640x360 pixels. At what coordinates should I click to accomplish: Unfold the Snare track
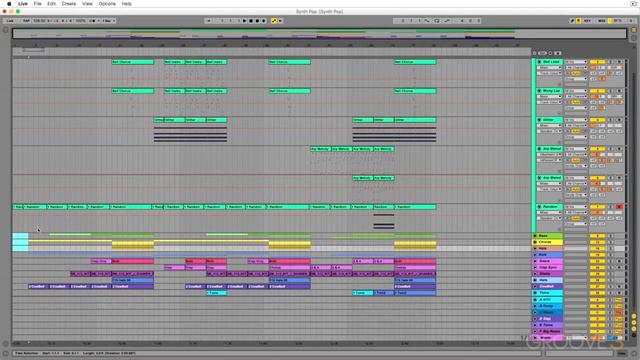(x=535, y=261)
